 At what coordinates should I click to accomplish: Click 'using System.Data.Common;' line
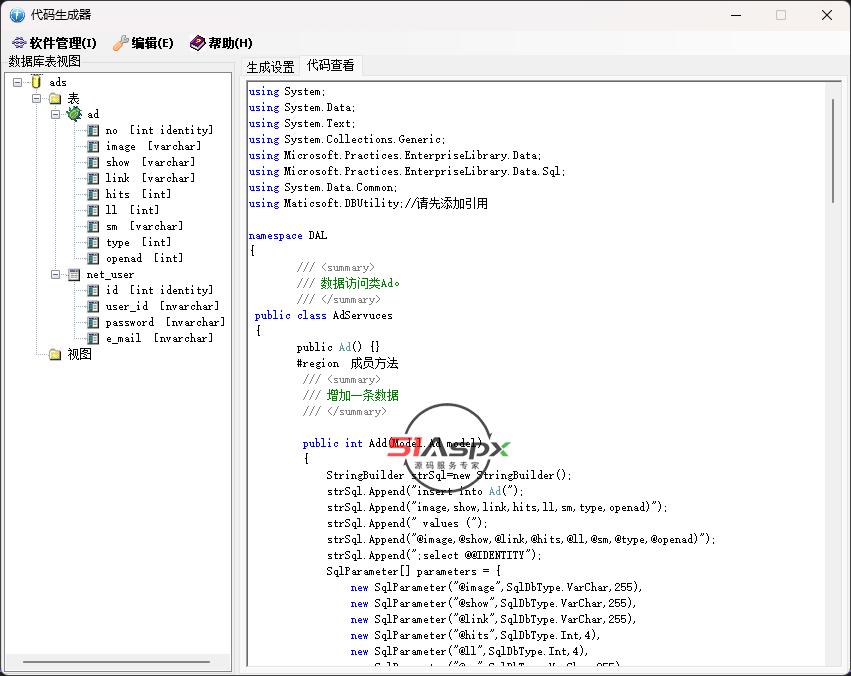(x=323, y=188)
